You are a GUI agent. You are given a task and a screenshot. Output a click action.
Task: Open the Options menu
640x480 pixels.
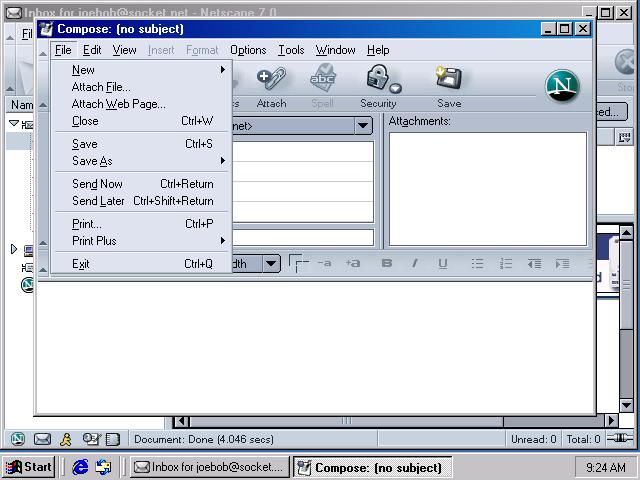click(248, 50)
